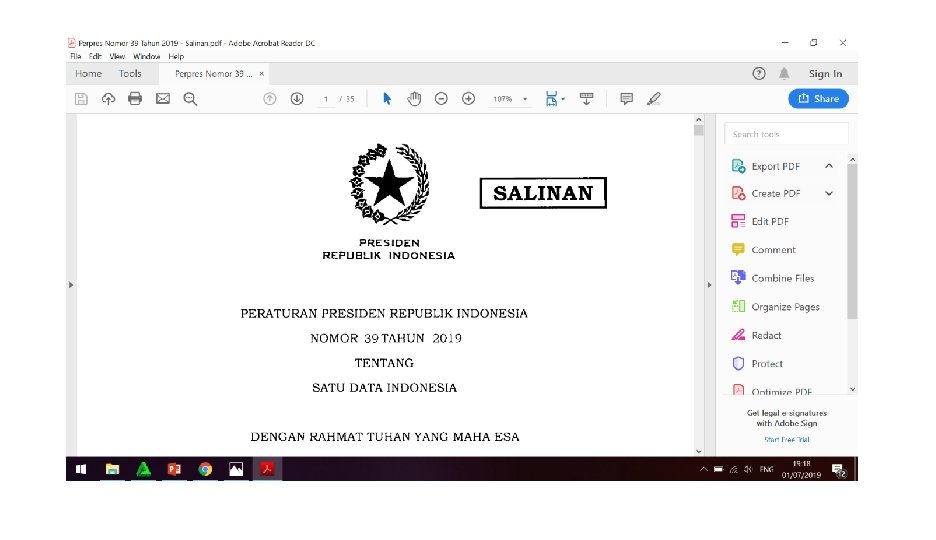Open the Redact tool
The height and width of the screenshot is (540, 936).
point(756,335)
